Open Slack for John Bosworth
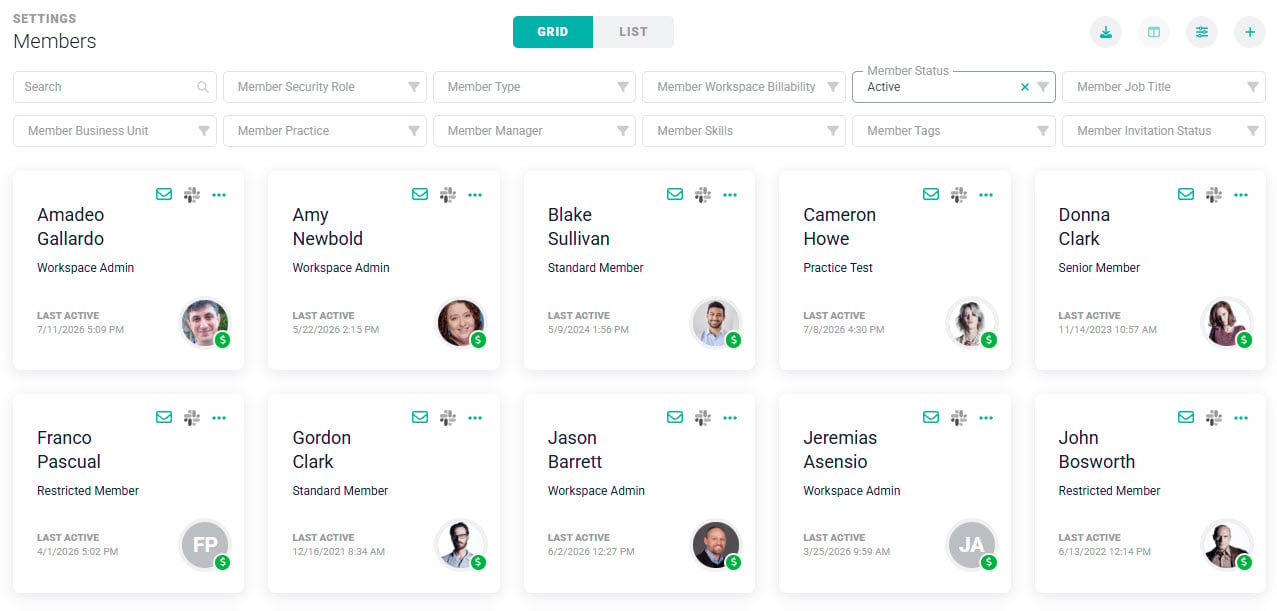Viewport: 1277px width, 611px height. (1214, 417)
